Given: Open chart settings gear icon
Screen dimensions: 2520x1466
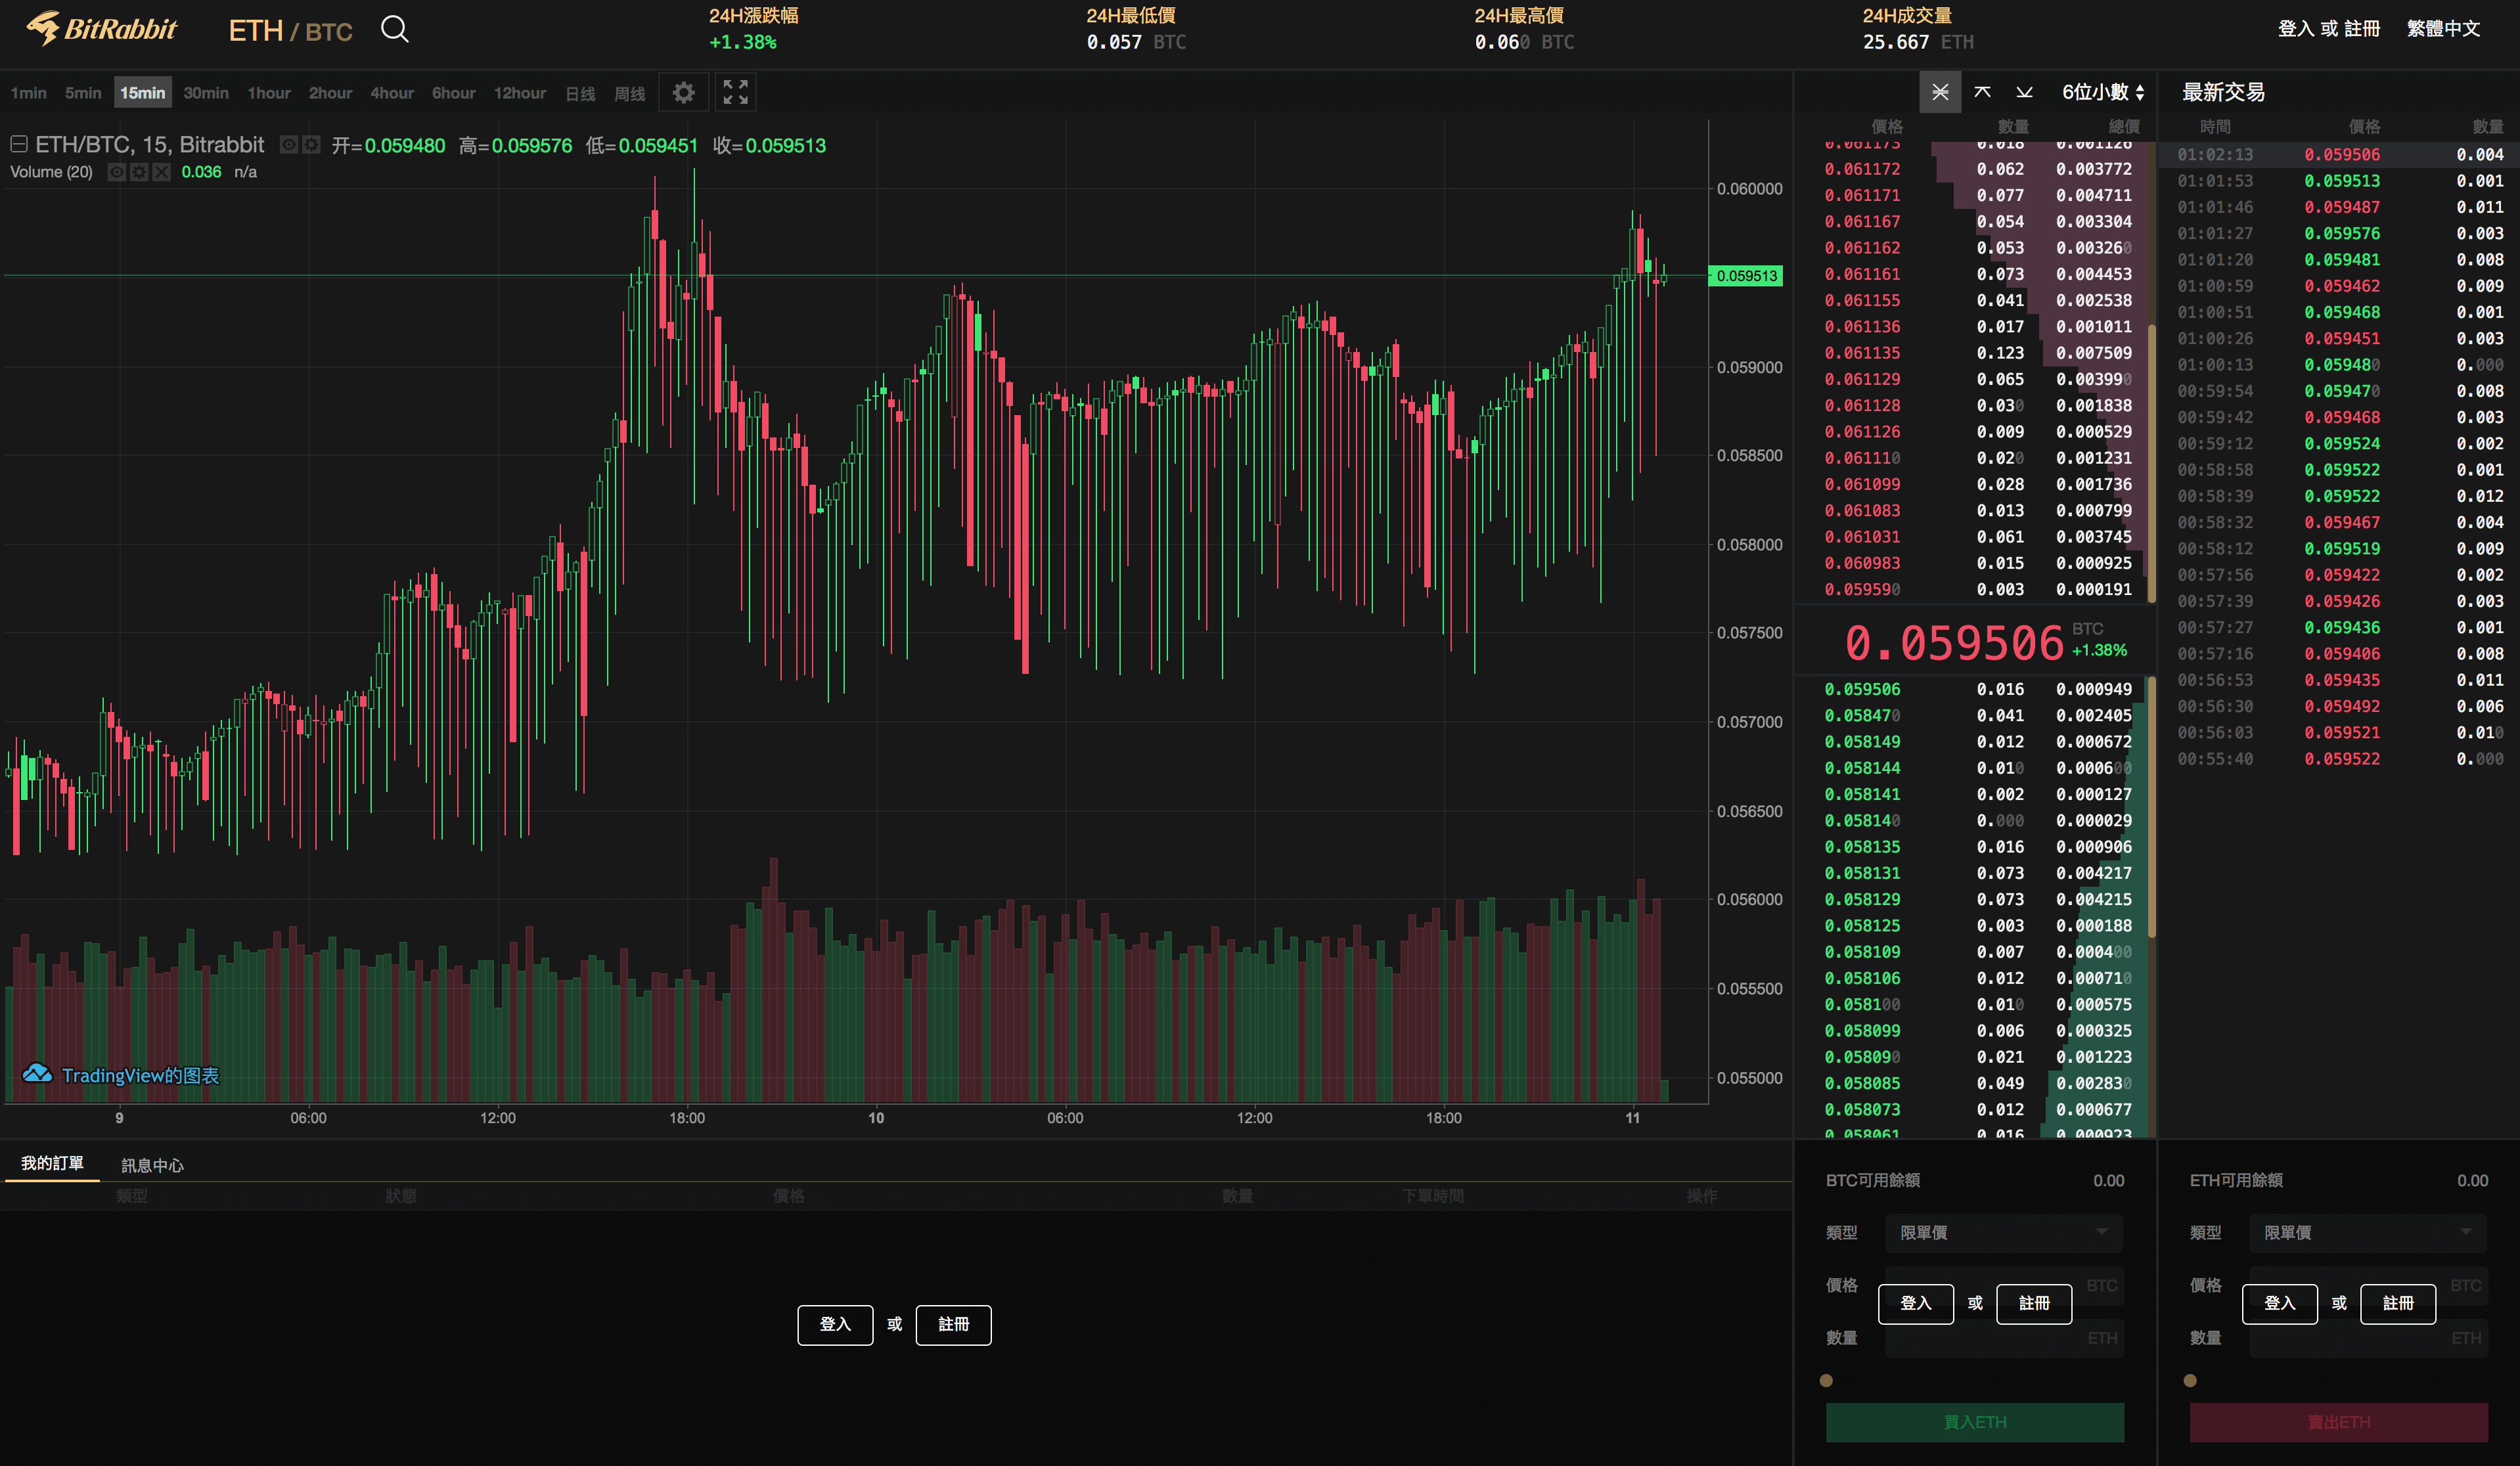Looking at the screenshot, I should coord(684,93).
